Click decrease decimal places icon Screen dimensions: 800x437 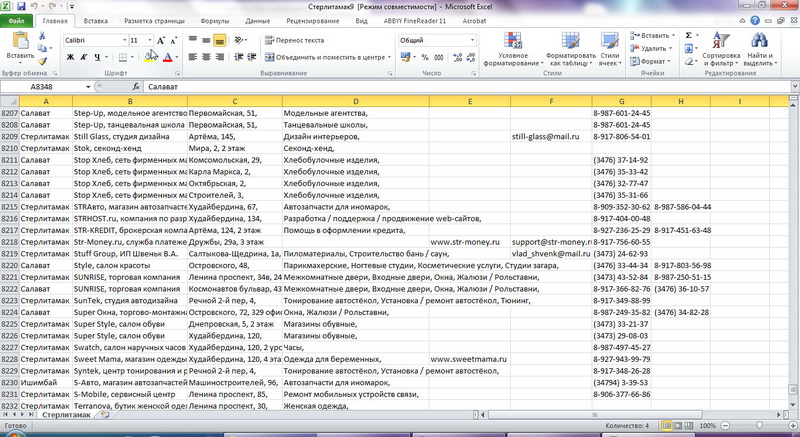point(471,57)
